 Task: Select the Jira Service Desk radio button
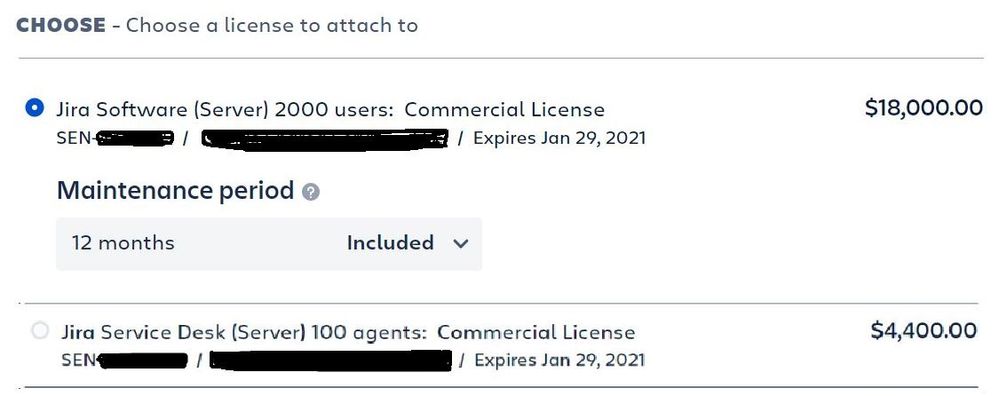coord(40,331)
